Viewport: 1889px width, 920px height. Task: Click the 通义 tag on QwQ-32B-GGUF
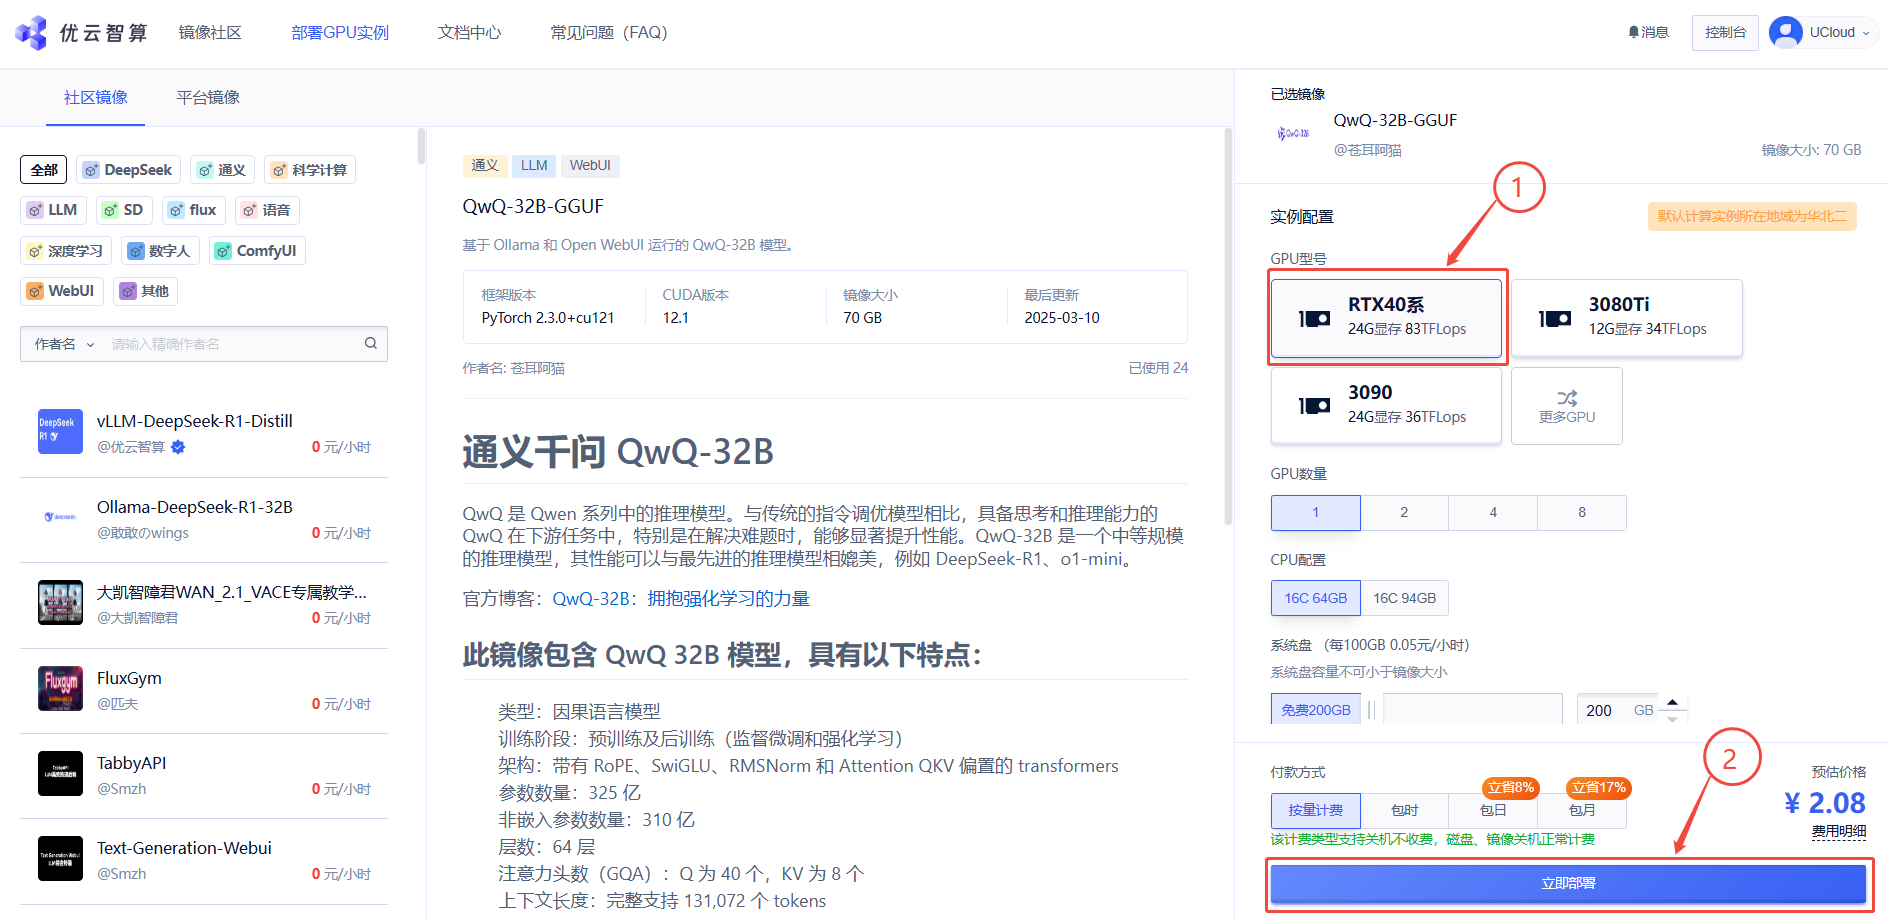pos(485,166)
